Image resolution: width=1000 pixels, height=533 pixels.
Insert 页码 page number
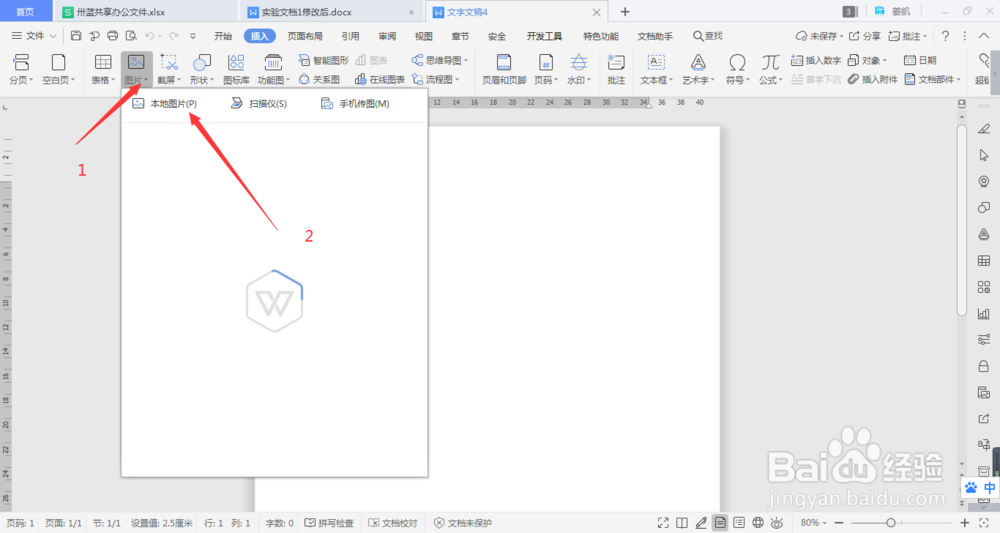coord(546,69)
